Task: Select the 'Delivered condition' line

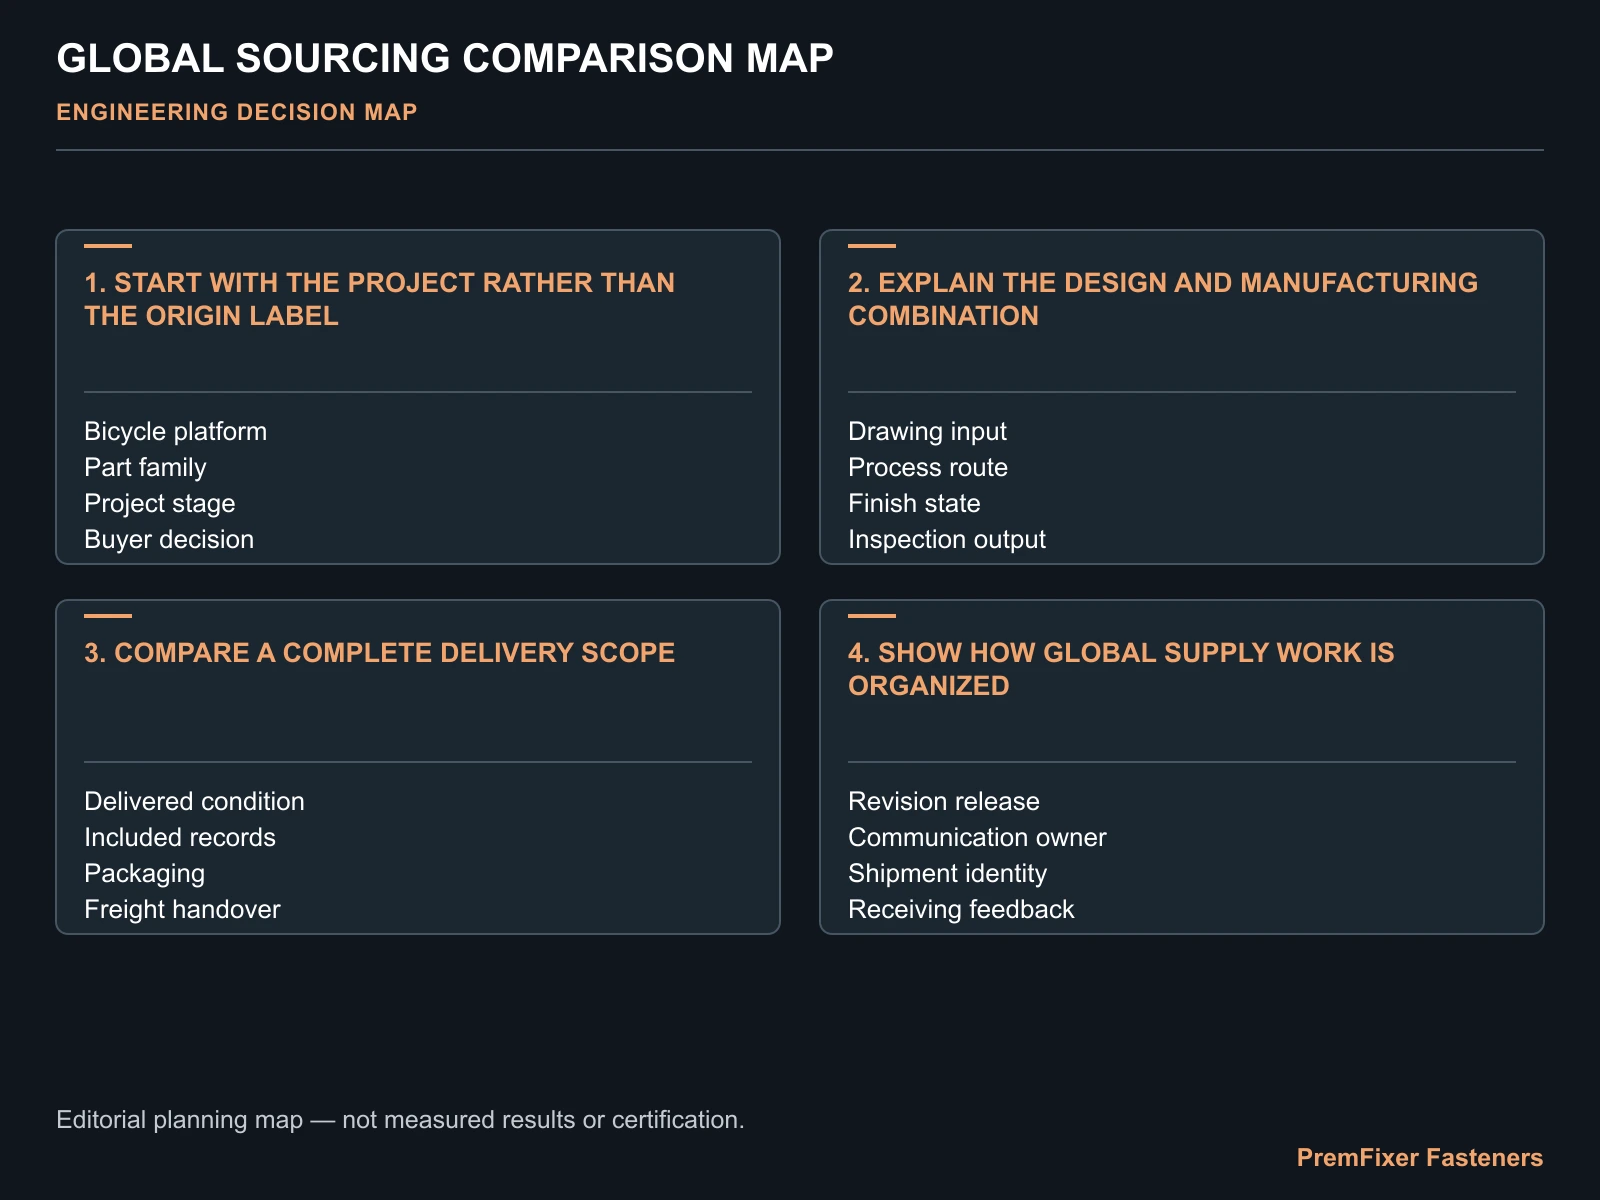Action: pos(194,801)
